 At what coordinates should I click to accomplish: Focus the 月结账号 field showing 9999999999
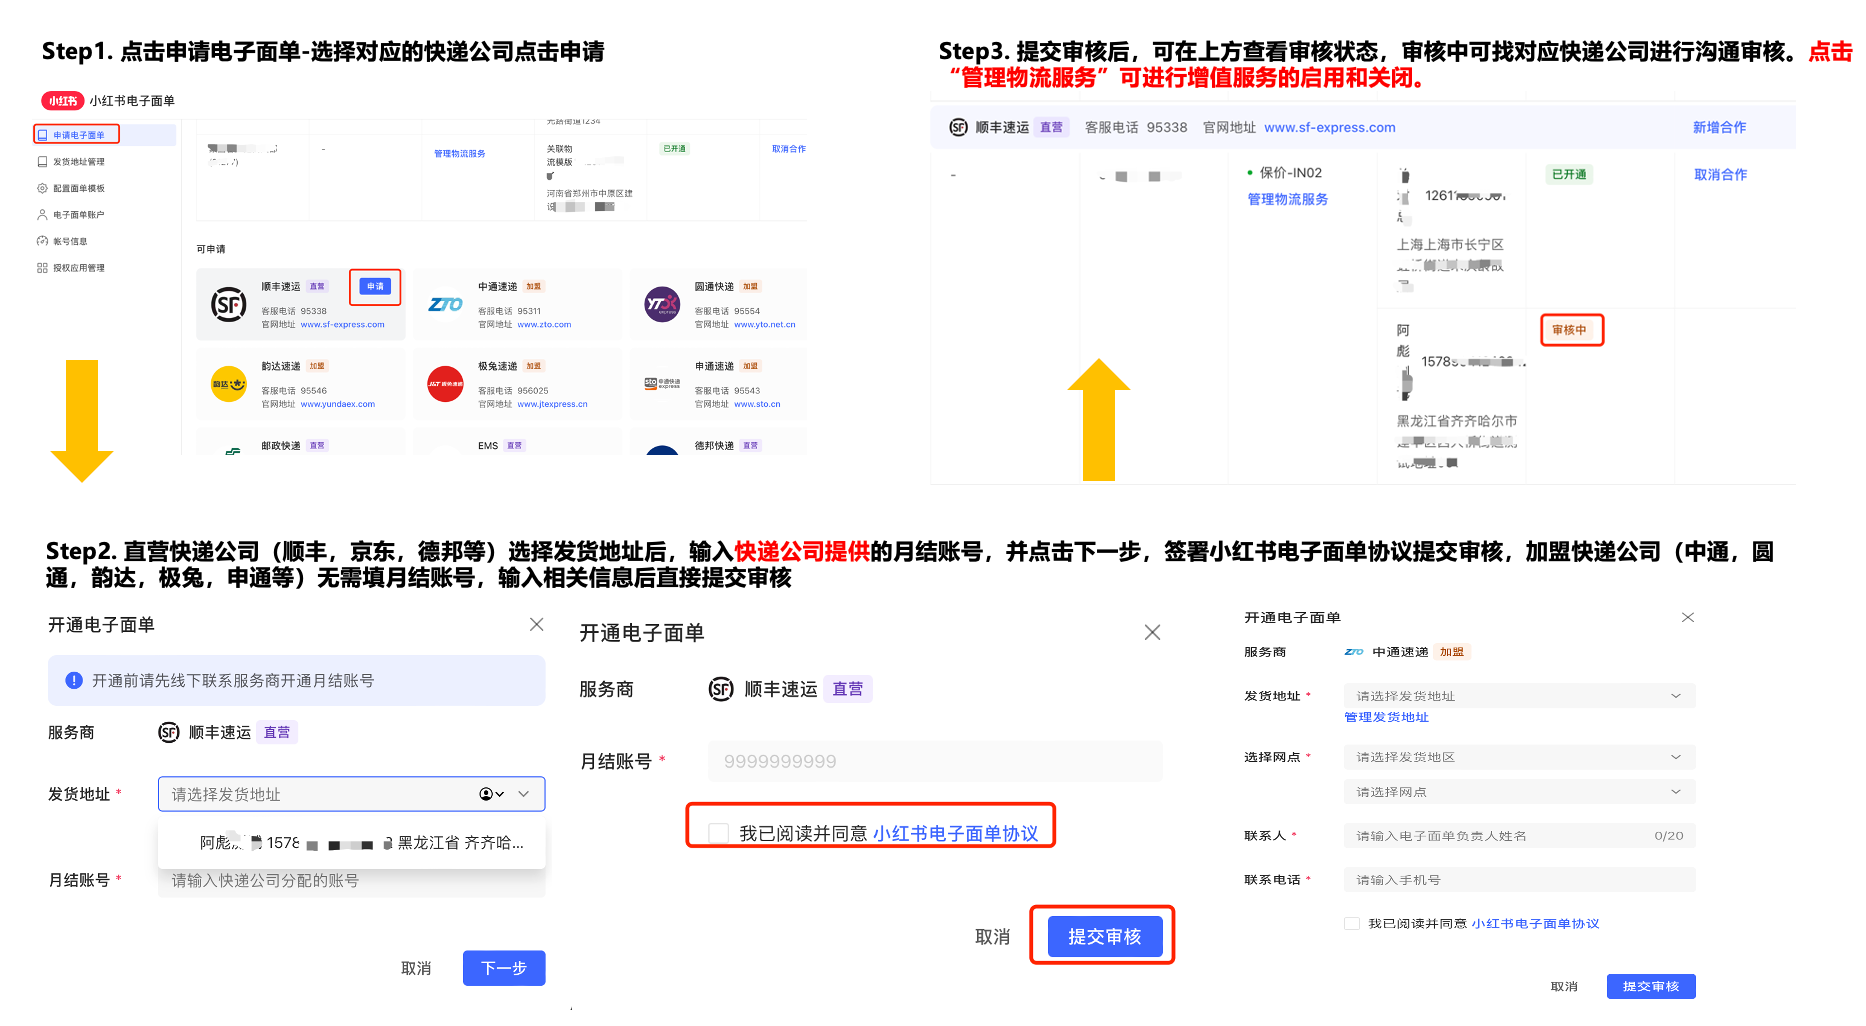click(x=935, y=761)
